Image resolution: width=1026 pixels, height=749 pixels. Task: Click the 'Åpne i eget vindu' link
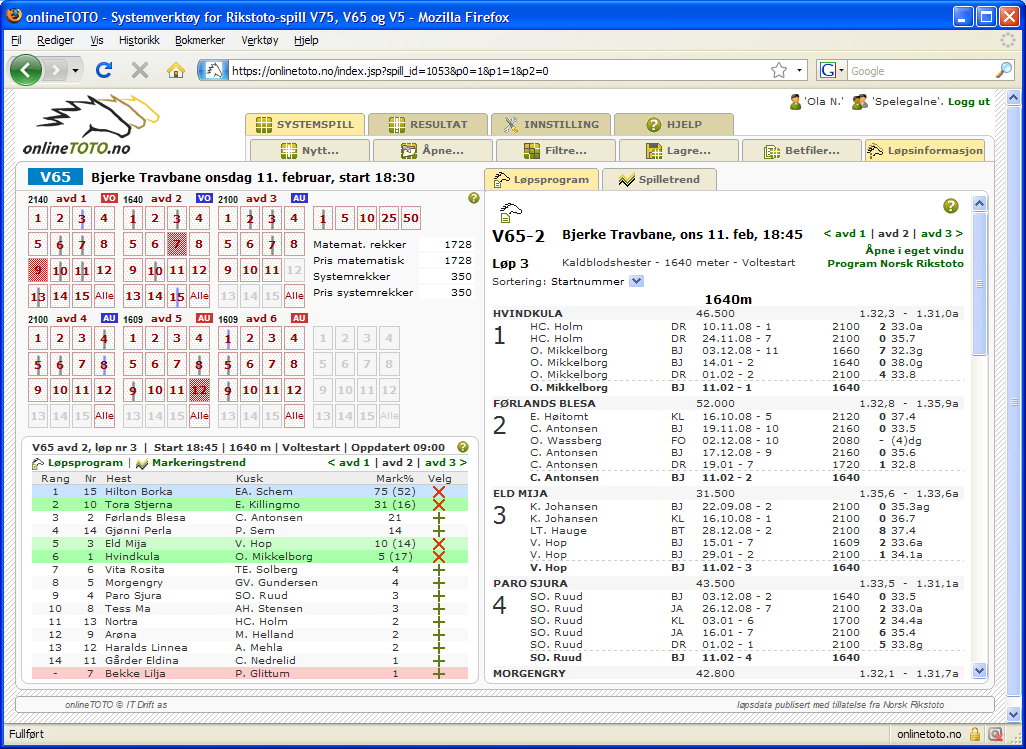(x=914, y=251)
